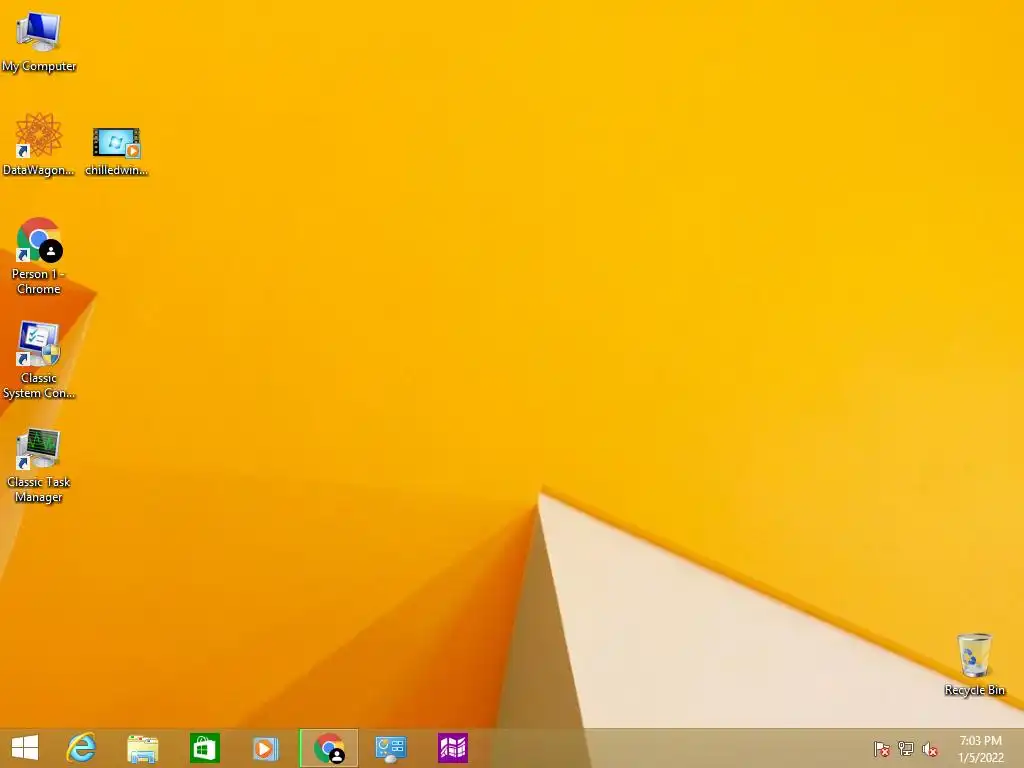1024x768 pixels.
Task: Click the DataWagon... icon label text
Action: 39,170
